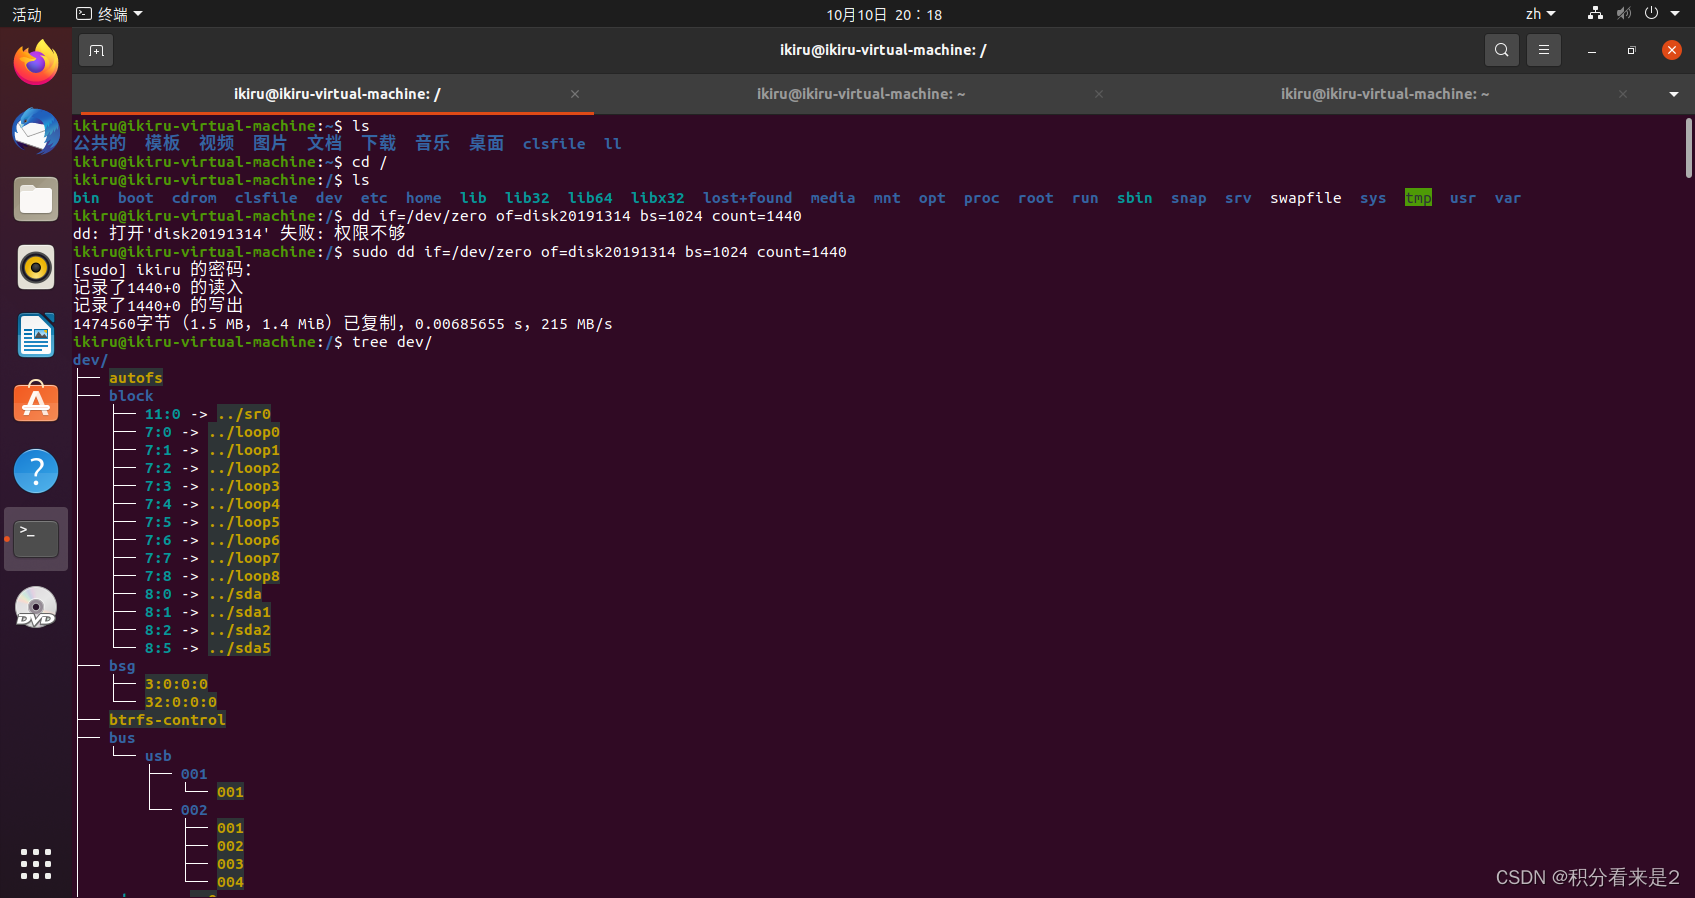Screen dimensions: 1695x898
Task: Click the highlighted 'tmp' directory
Action: point(1418,198)
